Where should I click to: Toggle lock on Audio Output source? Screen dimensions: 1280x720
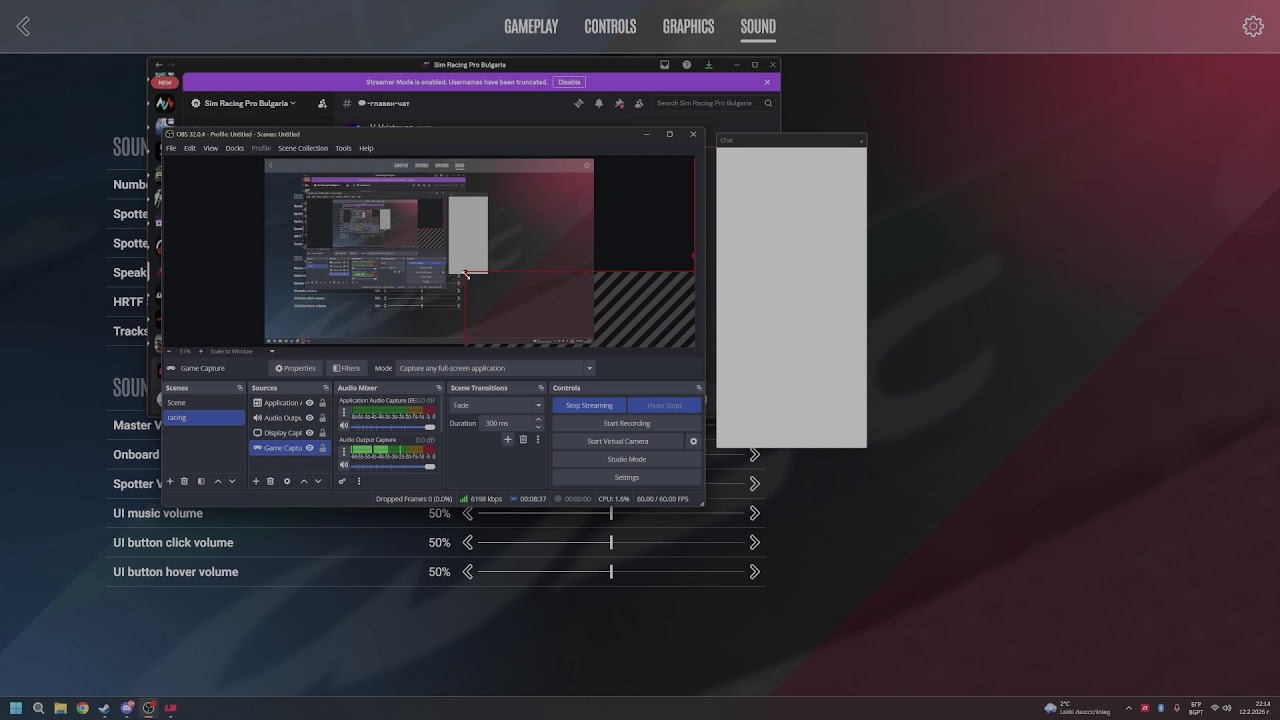(x=322, y=418)
